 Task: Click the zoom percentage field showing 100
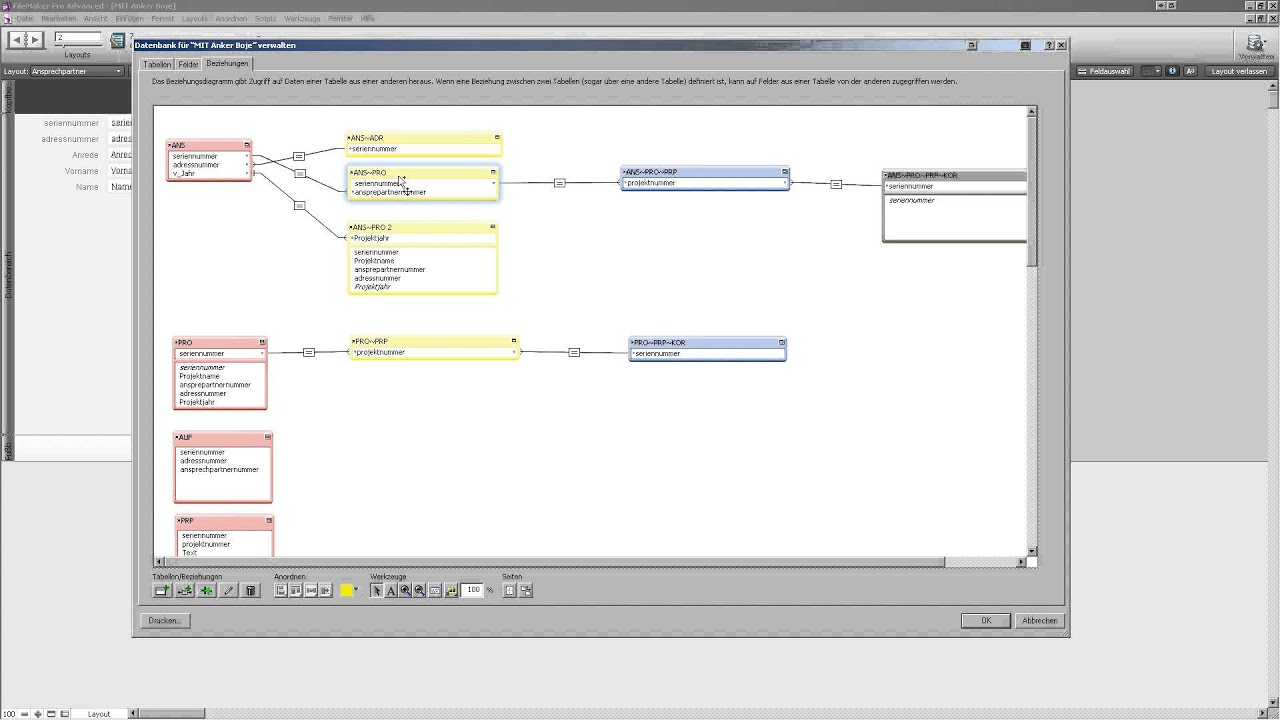coord(474,590)
